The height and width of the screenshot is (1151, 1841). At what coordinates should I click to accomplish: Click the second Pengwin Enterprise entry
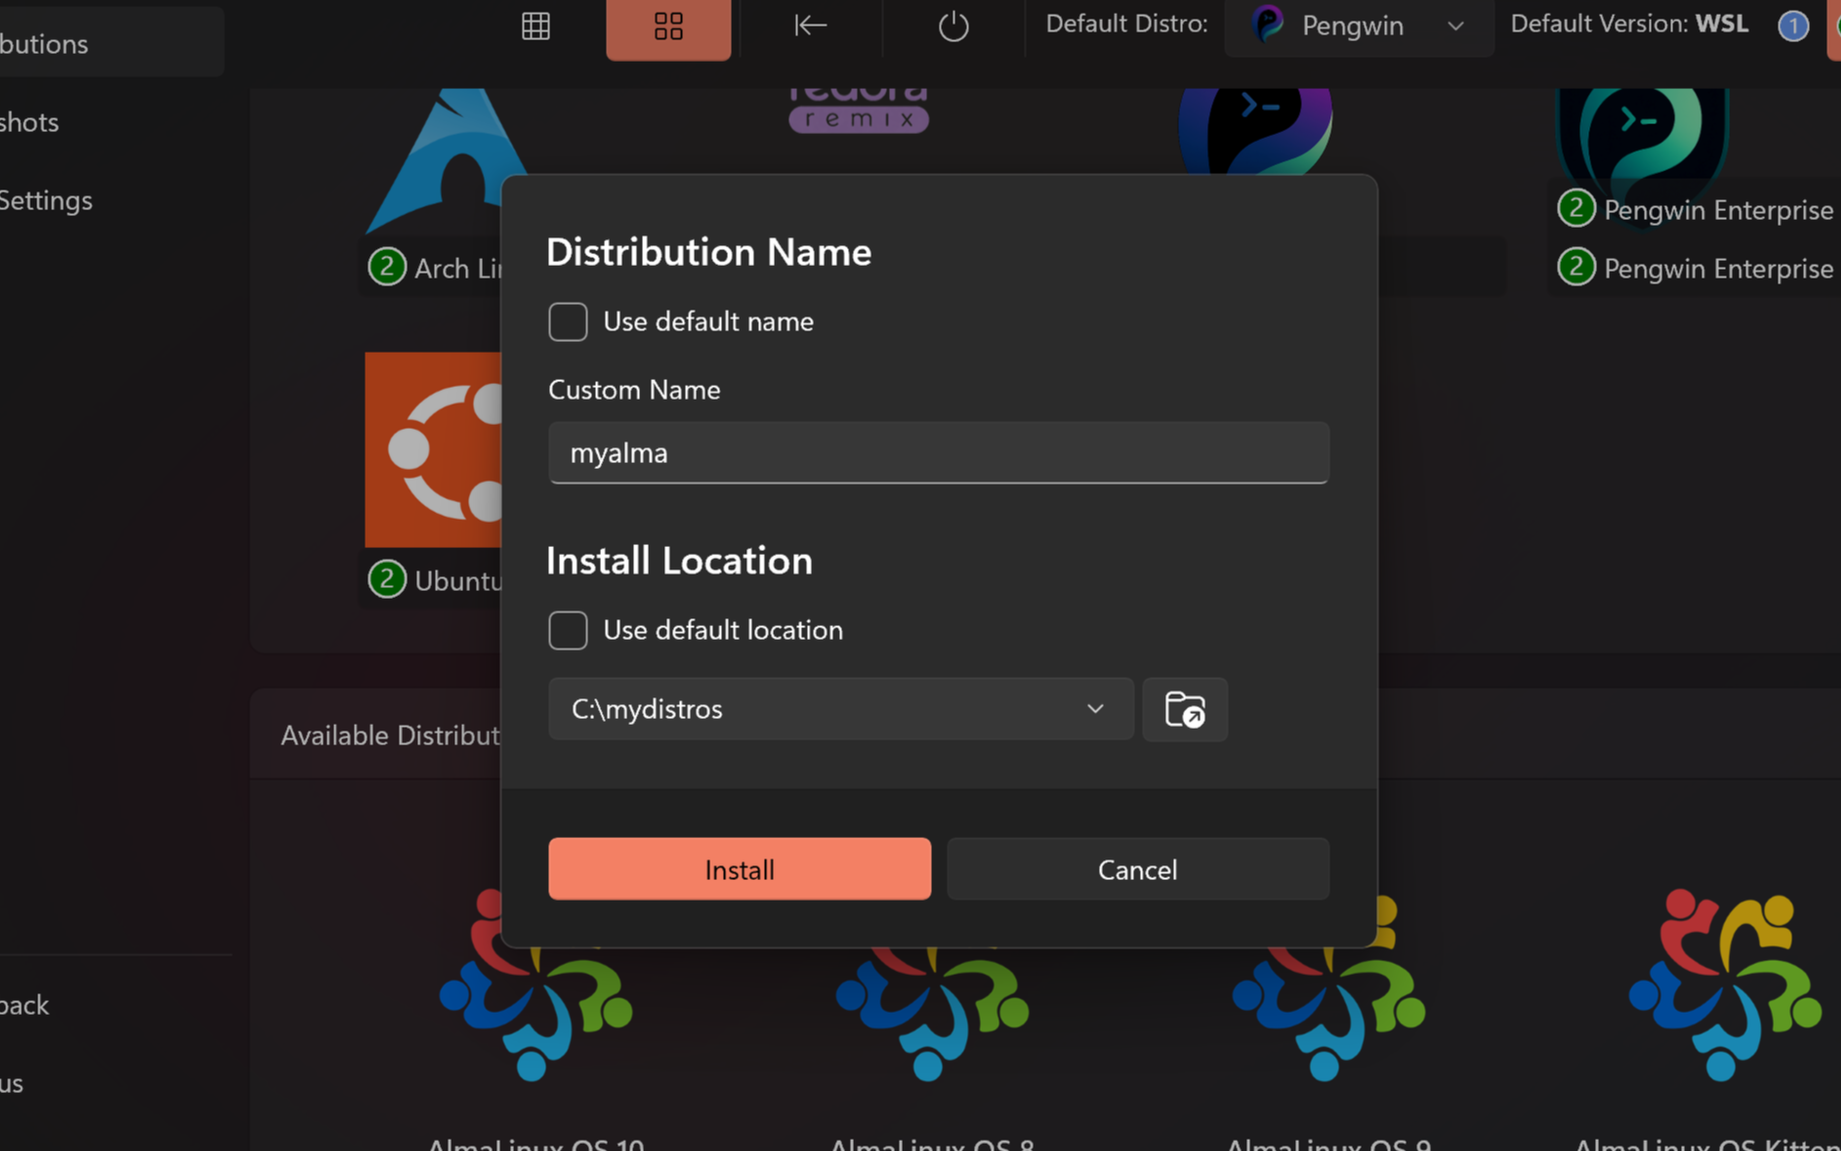coord(1696,268)
